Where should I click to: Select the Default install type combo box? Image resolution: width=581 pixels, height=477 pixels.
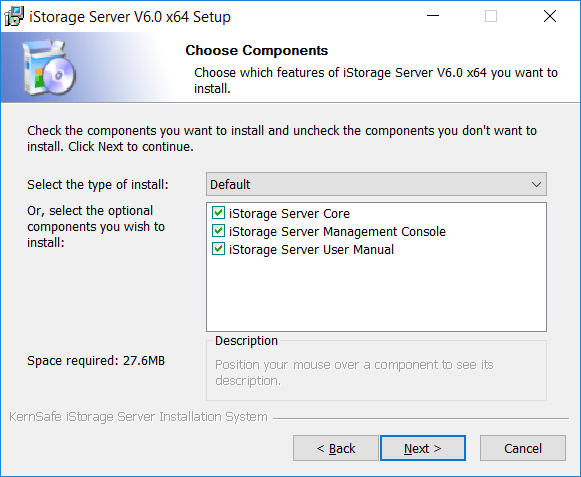[x=376, y=184]
